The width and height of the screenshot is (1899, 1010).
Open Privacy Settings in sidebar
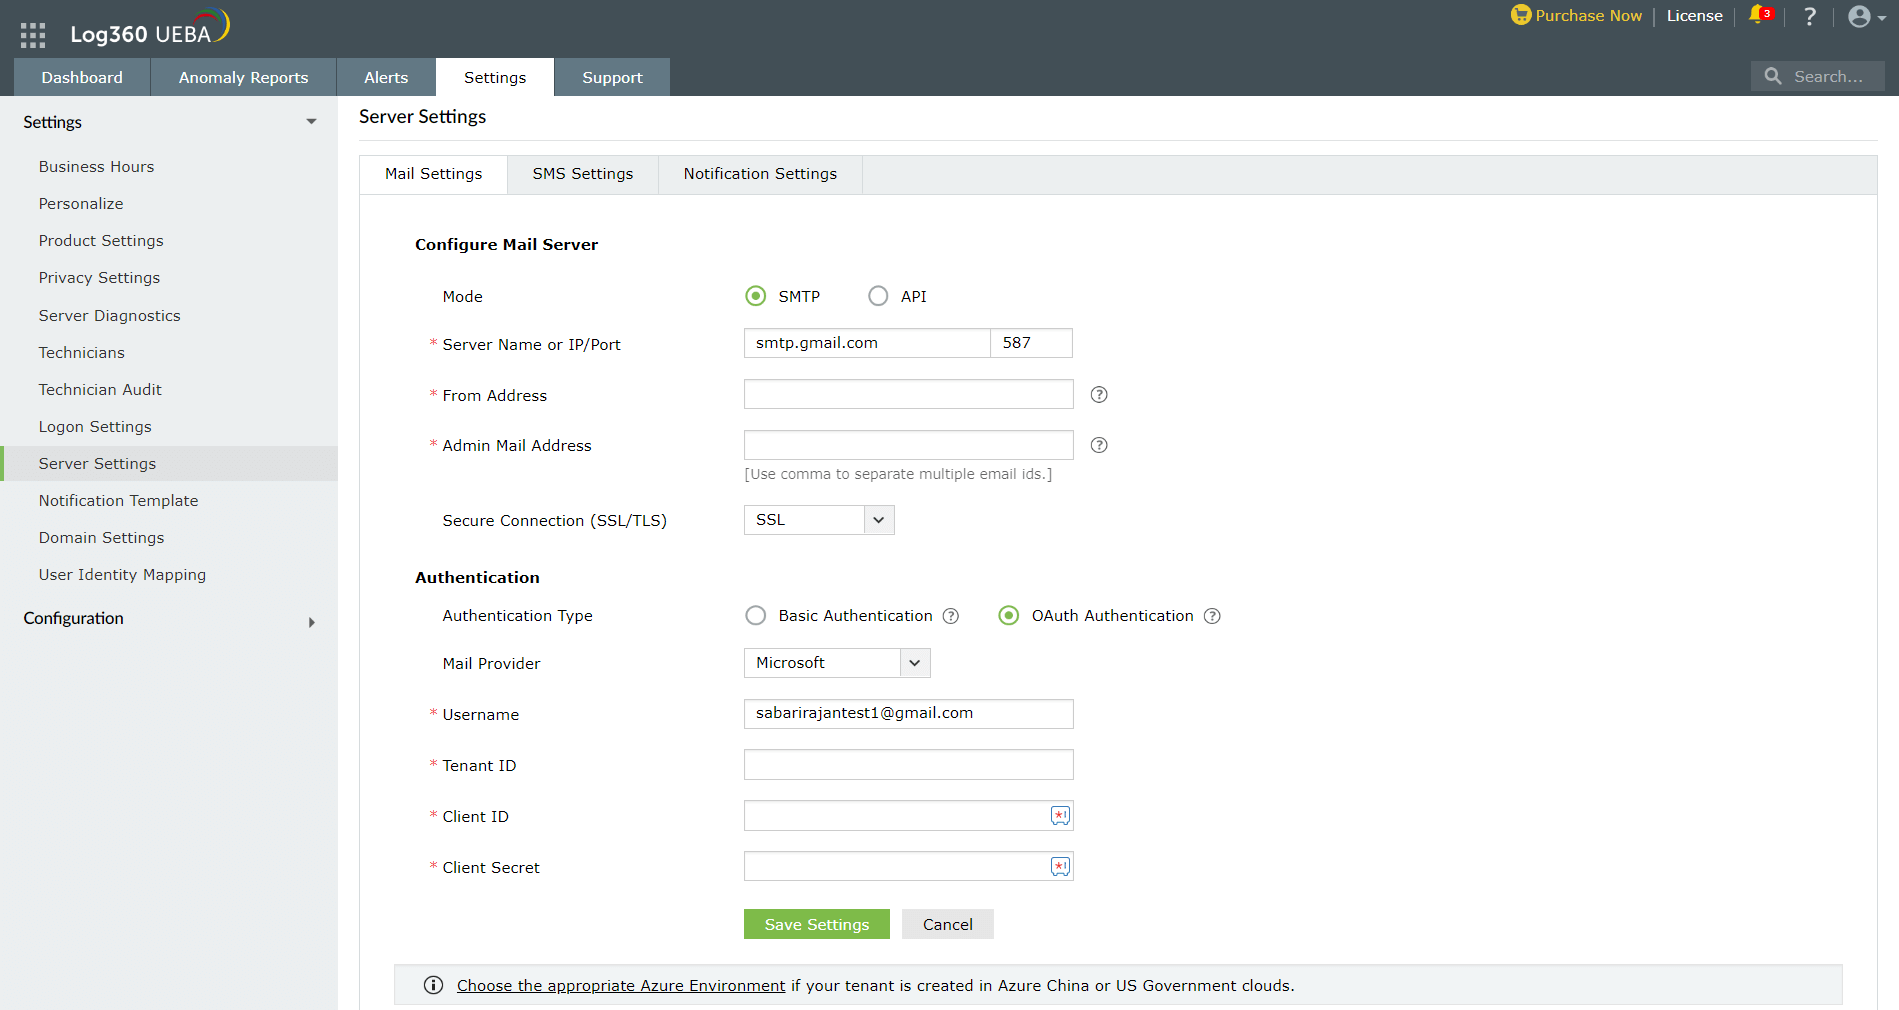click(x=99, y=278)
